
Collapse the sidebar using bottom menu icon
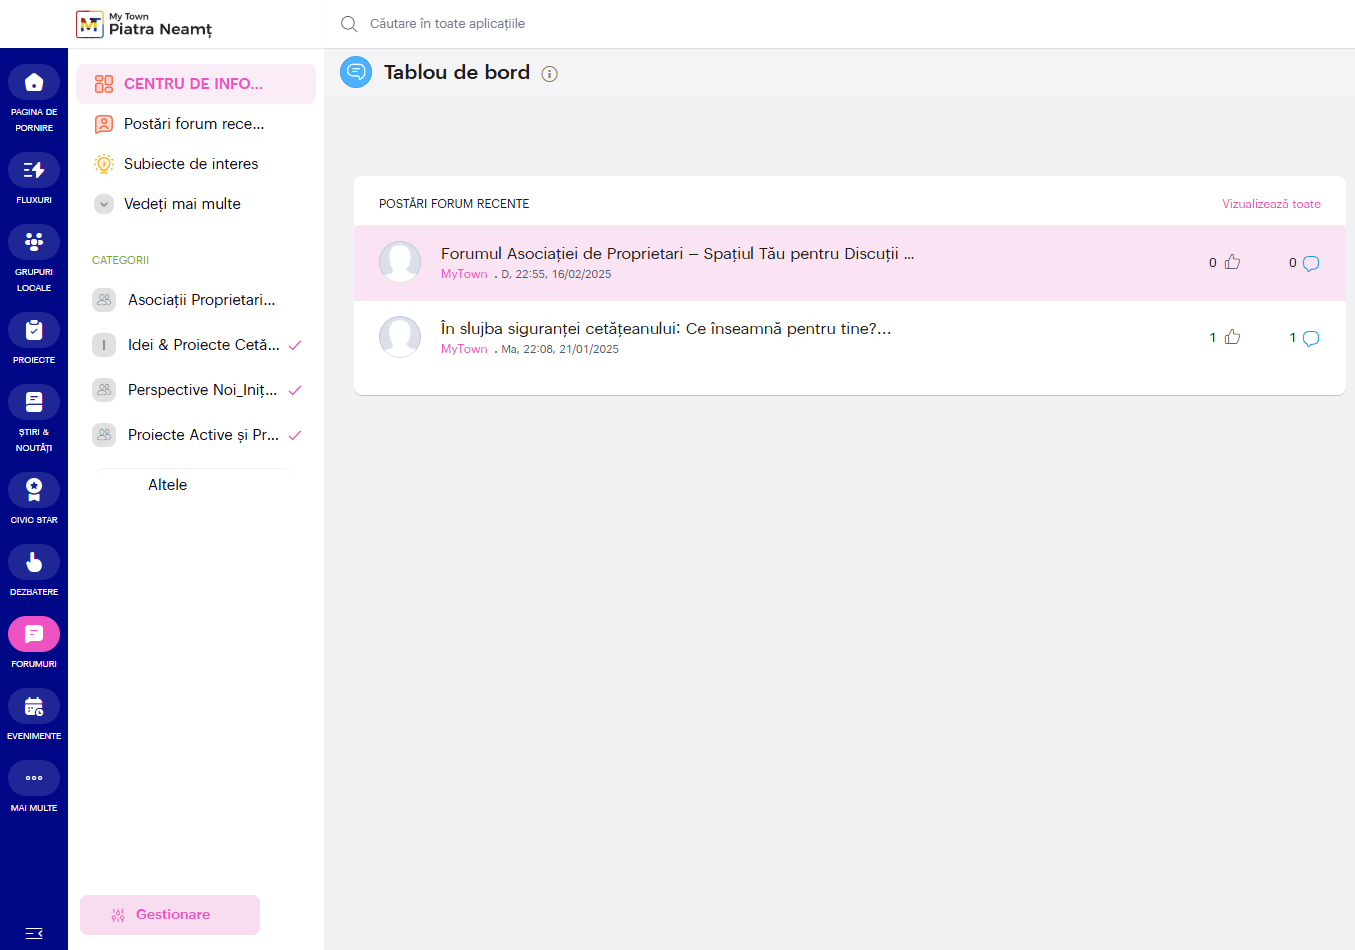pos(34,933)
